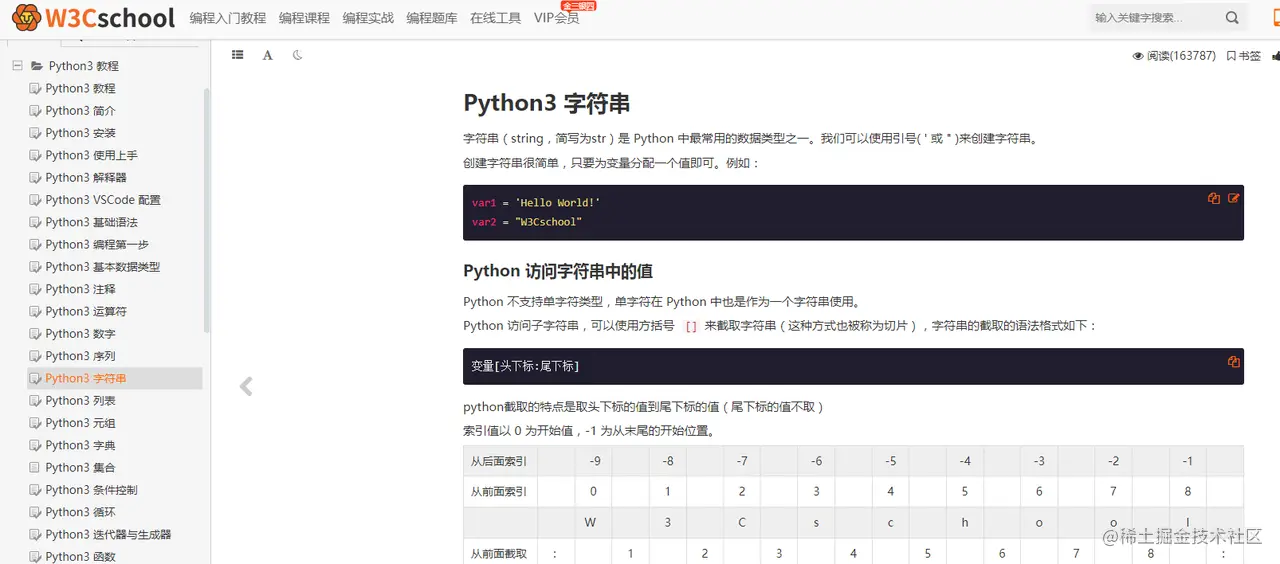Click the -9 cell in index table
The image size is (1280, 564).
coord(594,461)
